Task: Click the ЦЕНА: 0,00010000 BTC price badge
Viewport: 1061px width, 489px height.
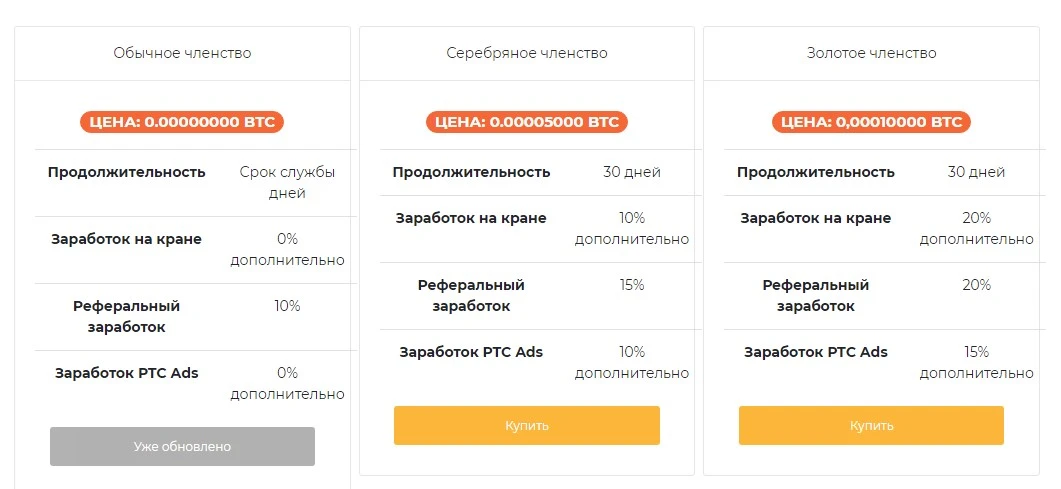Action: pos(872,122)
